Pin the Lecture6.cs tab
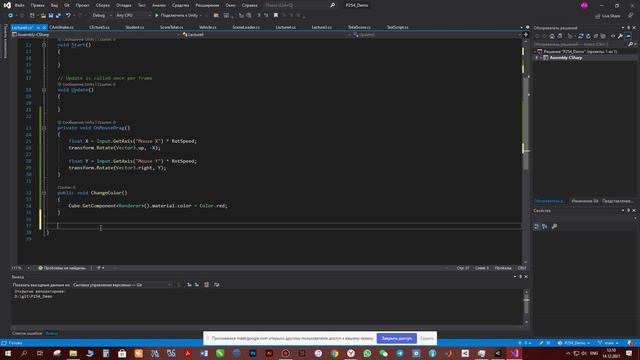This screenshot has width=640, height=360. (x=38, y=27)
